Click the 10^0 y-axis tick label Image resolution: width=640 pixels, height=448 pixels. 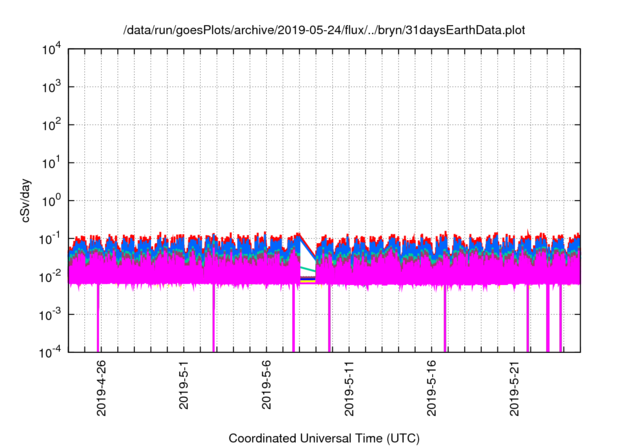click(x=51, y=201)
